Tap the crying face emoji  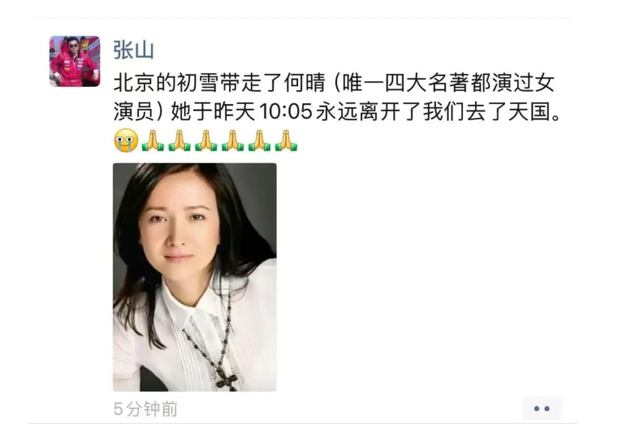coord(126,140)
